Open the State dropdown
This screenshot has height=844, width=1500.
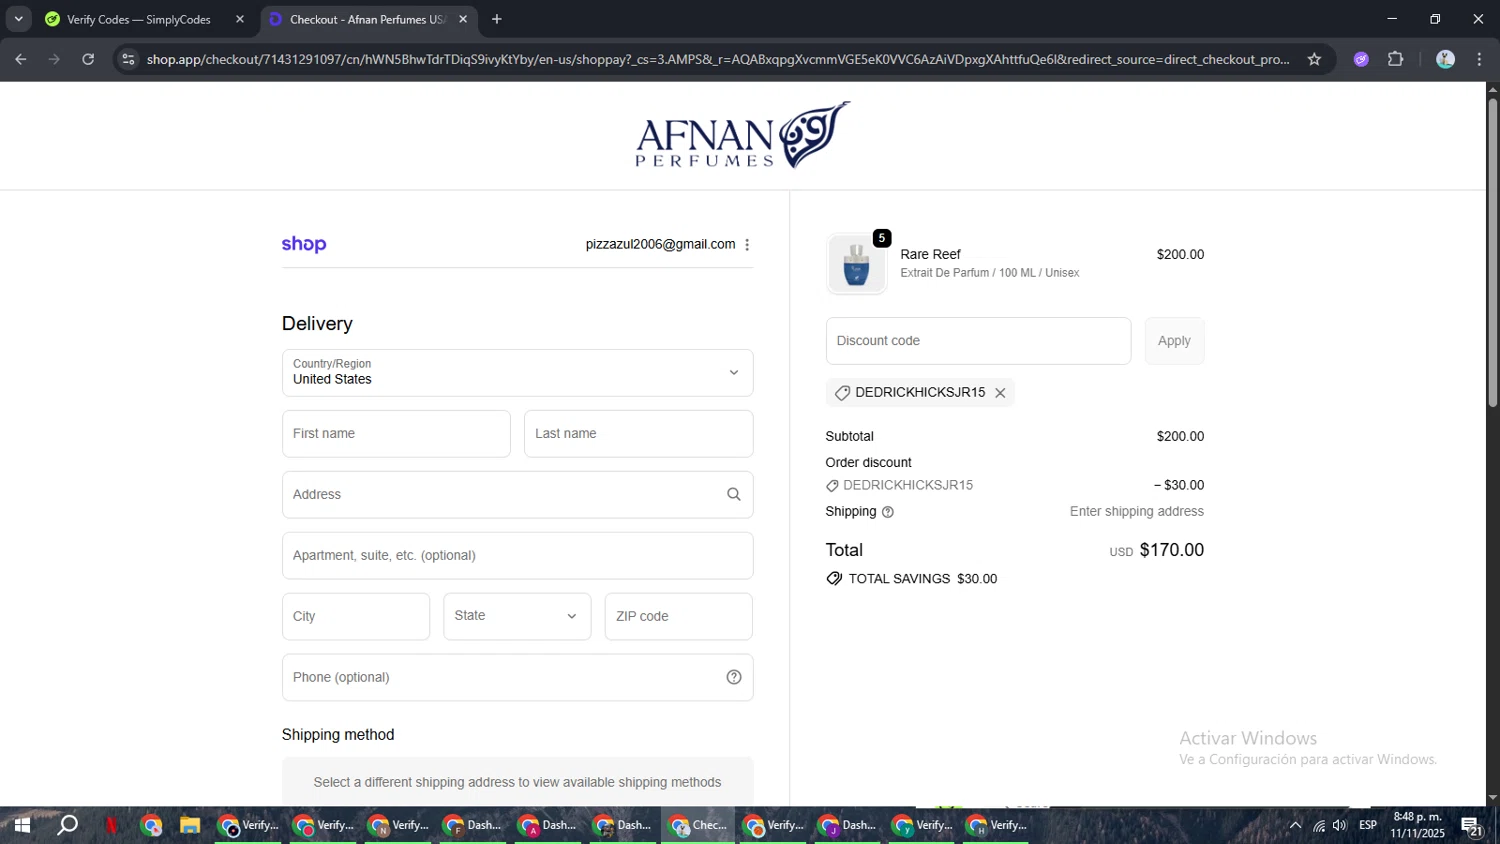coord(517,617)
